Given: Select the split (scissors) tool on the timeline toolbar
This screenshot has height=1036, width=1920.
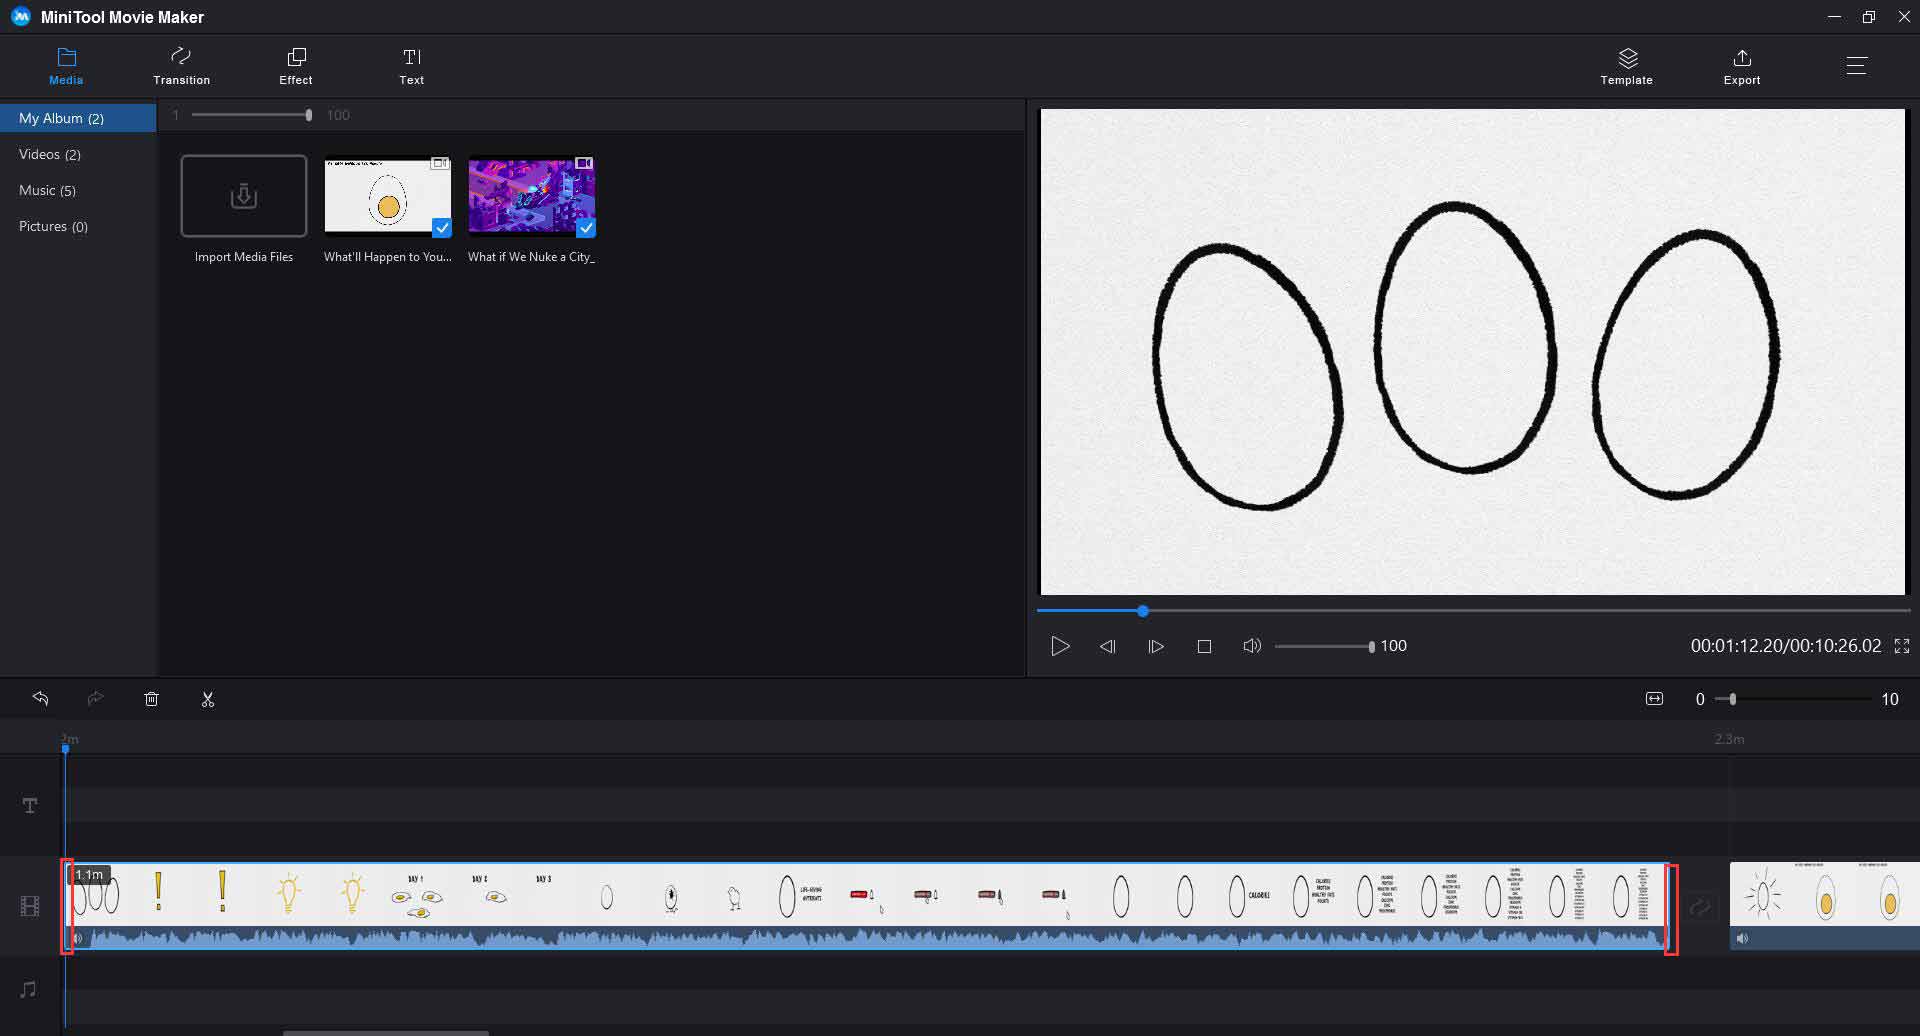Looking at the screenshot, I should [208, 698].
